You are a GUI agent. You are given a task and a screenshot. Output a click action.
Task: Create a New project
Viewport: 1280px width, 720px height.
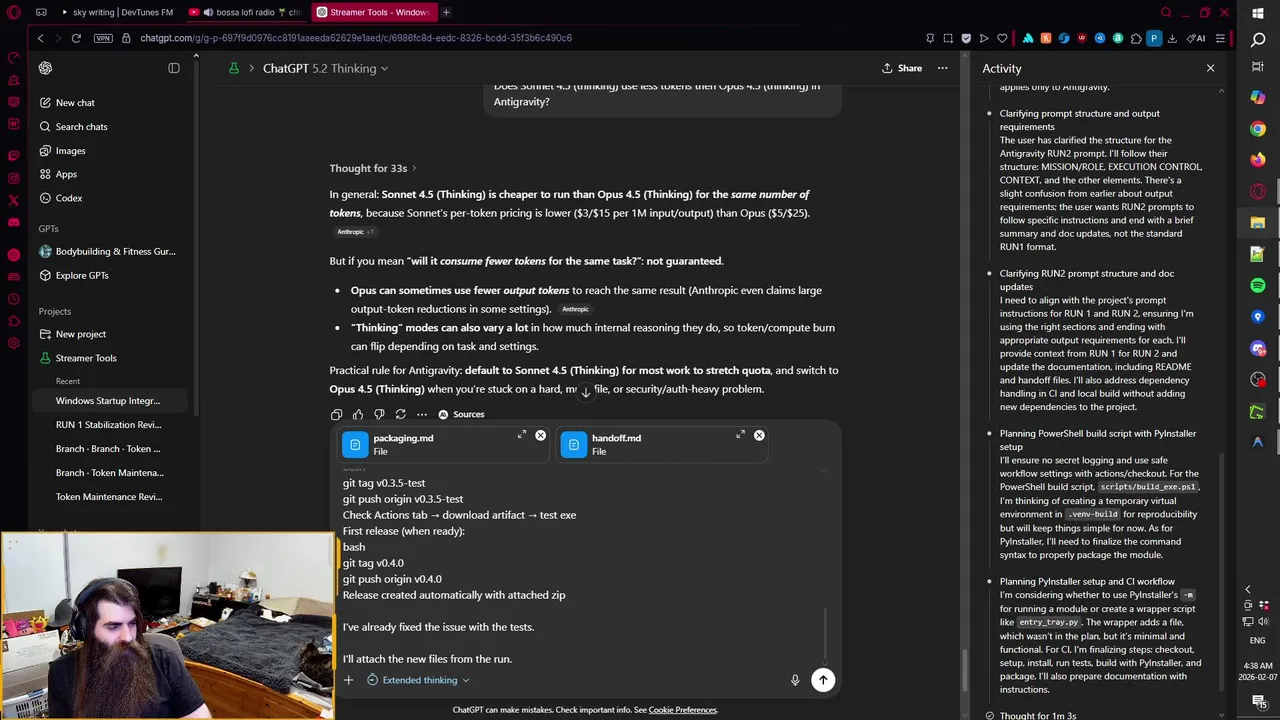pyautogui.click(x=80, y=334)
